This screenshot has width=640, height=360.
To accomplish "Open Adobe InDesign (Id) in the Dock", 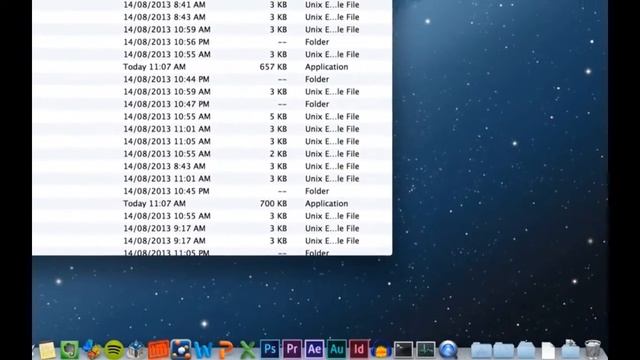I will coord(358,349).
